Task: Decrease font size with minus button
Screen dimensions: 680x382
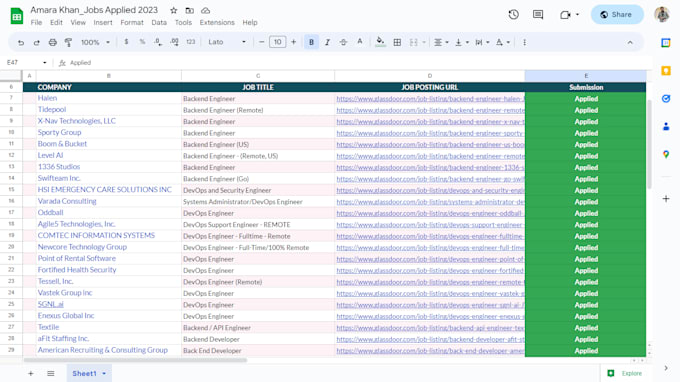Action: (x=262, y=42)
